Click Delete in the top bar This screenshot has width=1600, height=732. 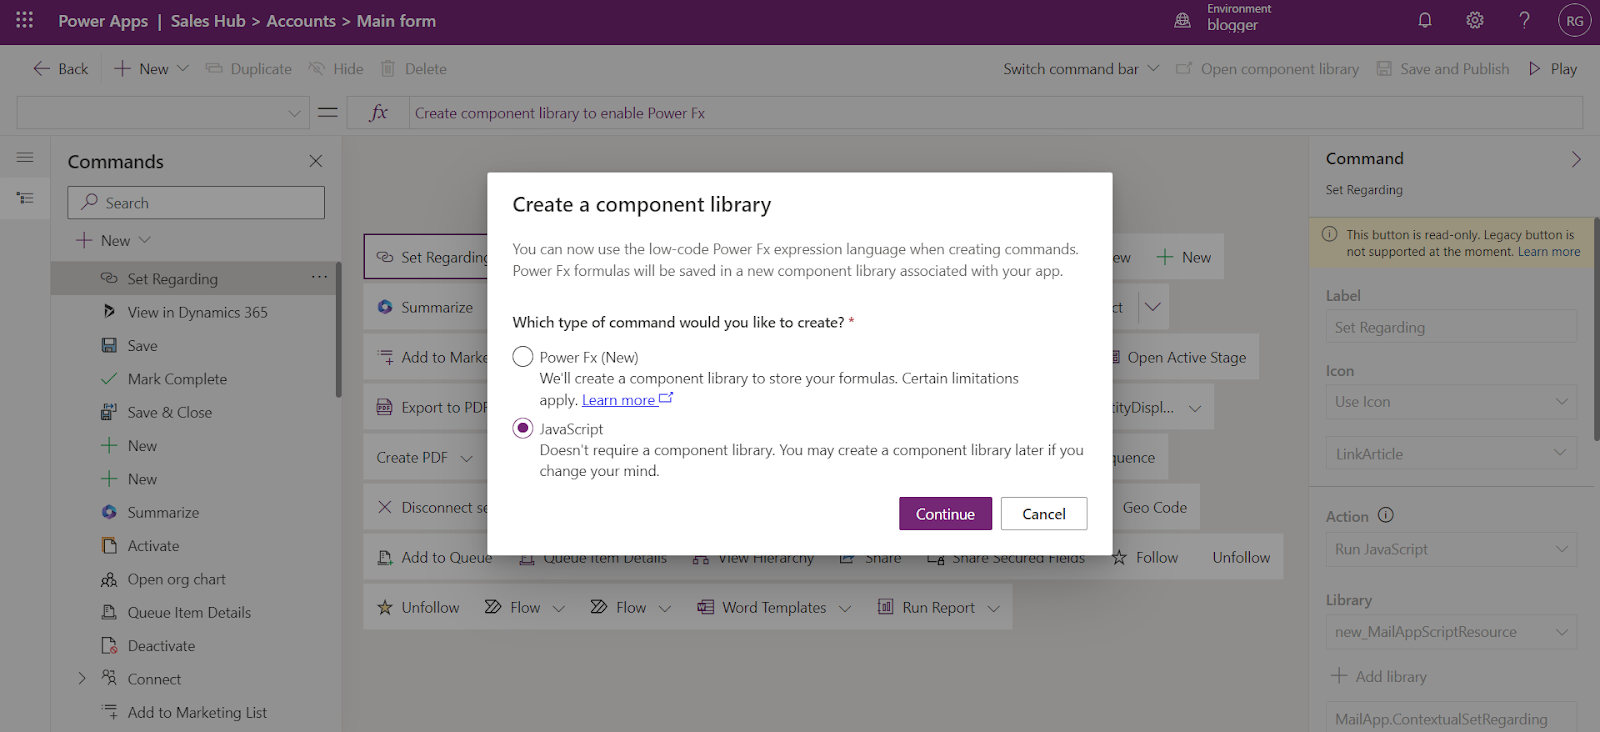(414, 69)
